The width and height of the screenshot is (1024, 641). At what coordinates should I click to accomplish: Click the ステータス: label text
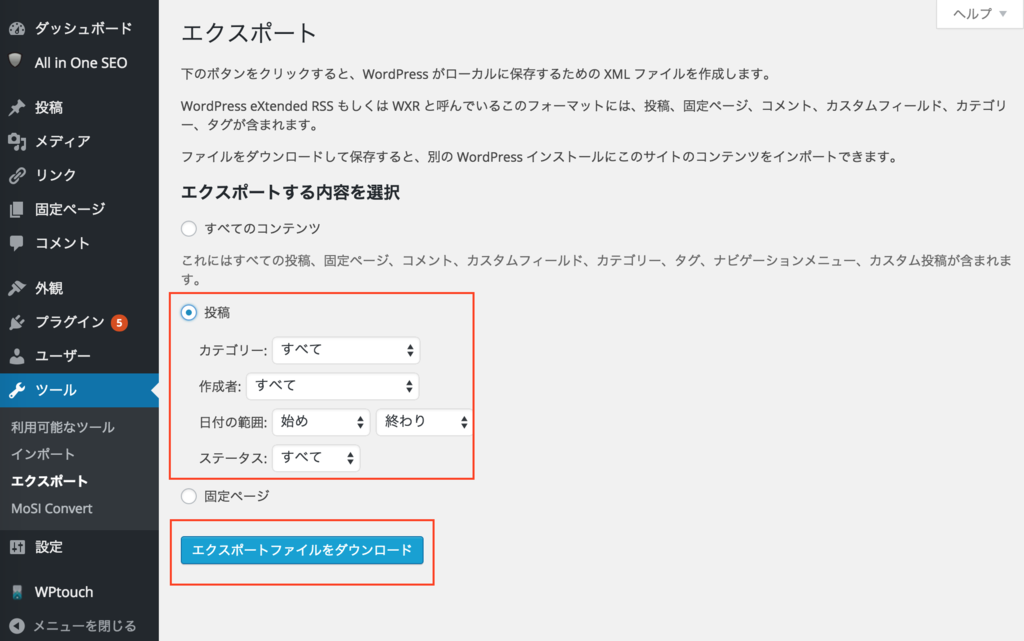coord(232,458)
